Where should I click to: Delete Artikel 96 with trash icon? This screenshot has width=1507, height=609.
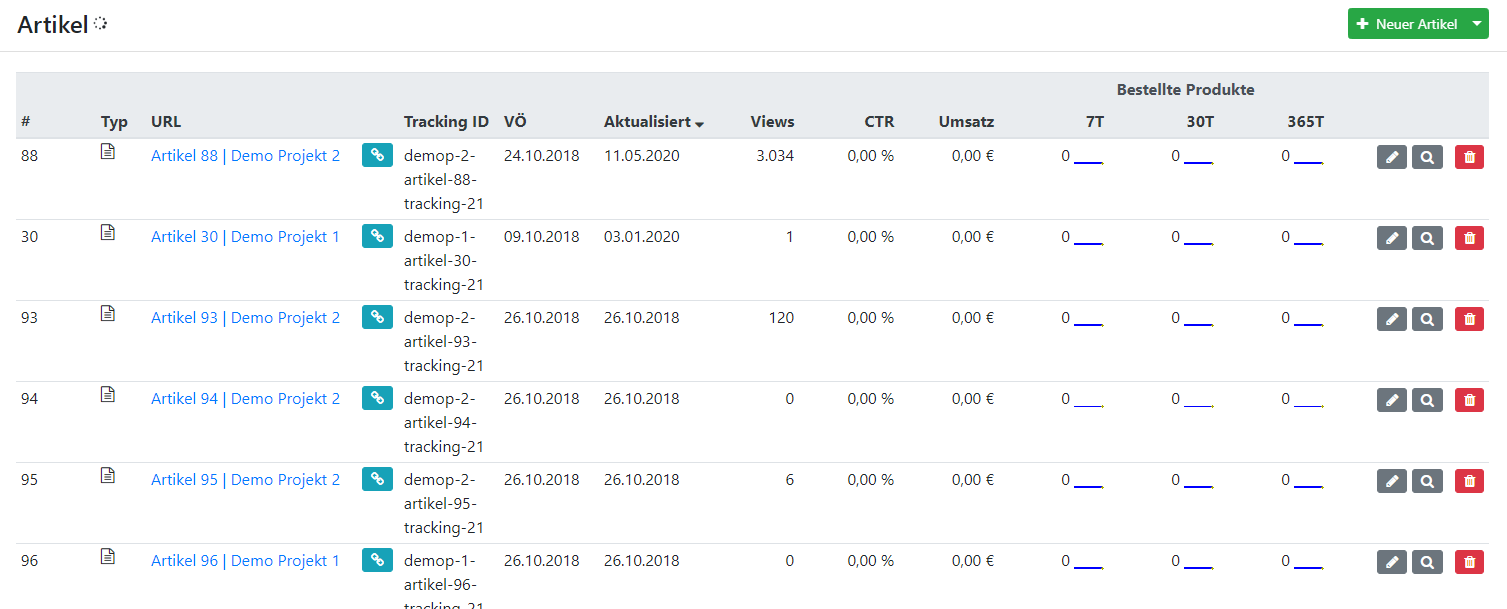click(x=1469, y=562)
